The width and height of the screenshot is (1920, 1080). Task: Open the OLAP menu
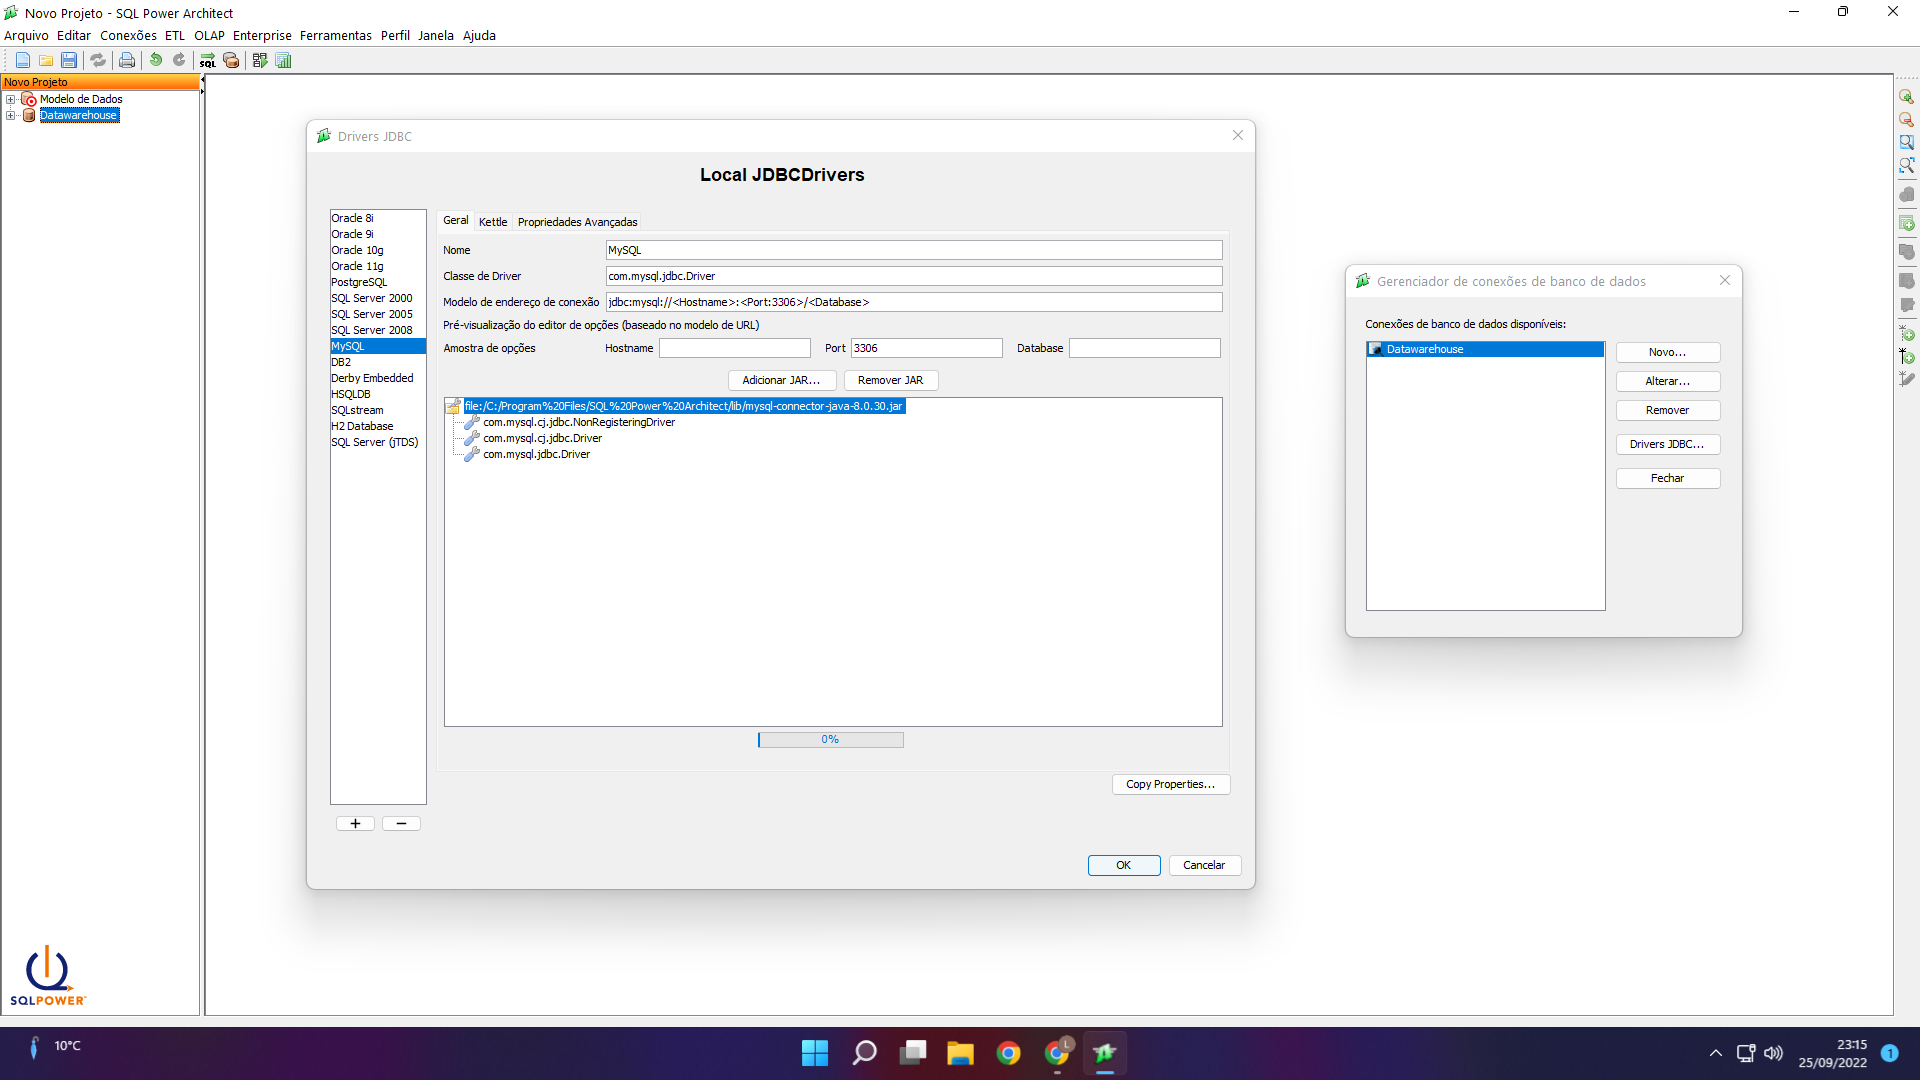(x=209, y=35)
